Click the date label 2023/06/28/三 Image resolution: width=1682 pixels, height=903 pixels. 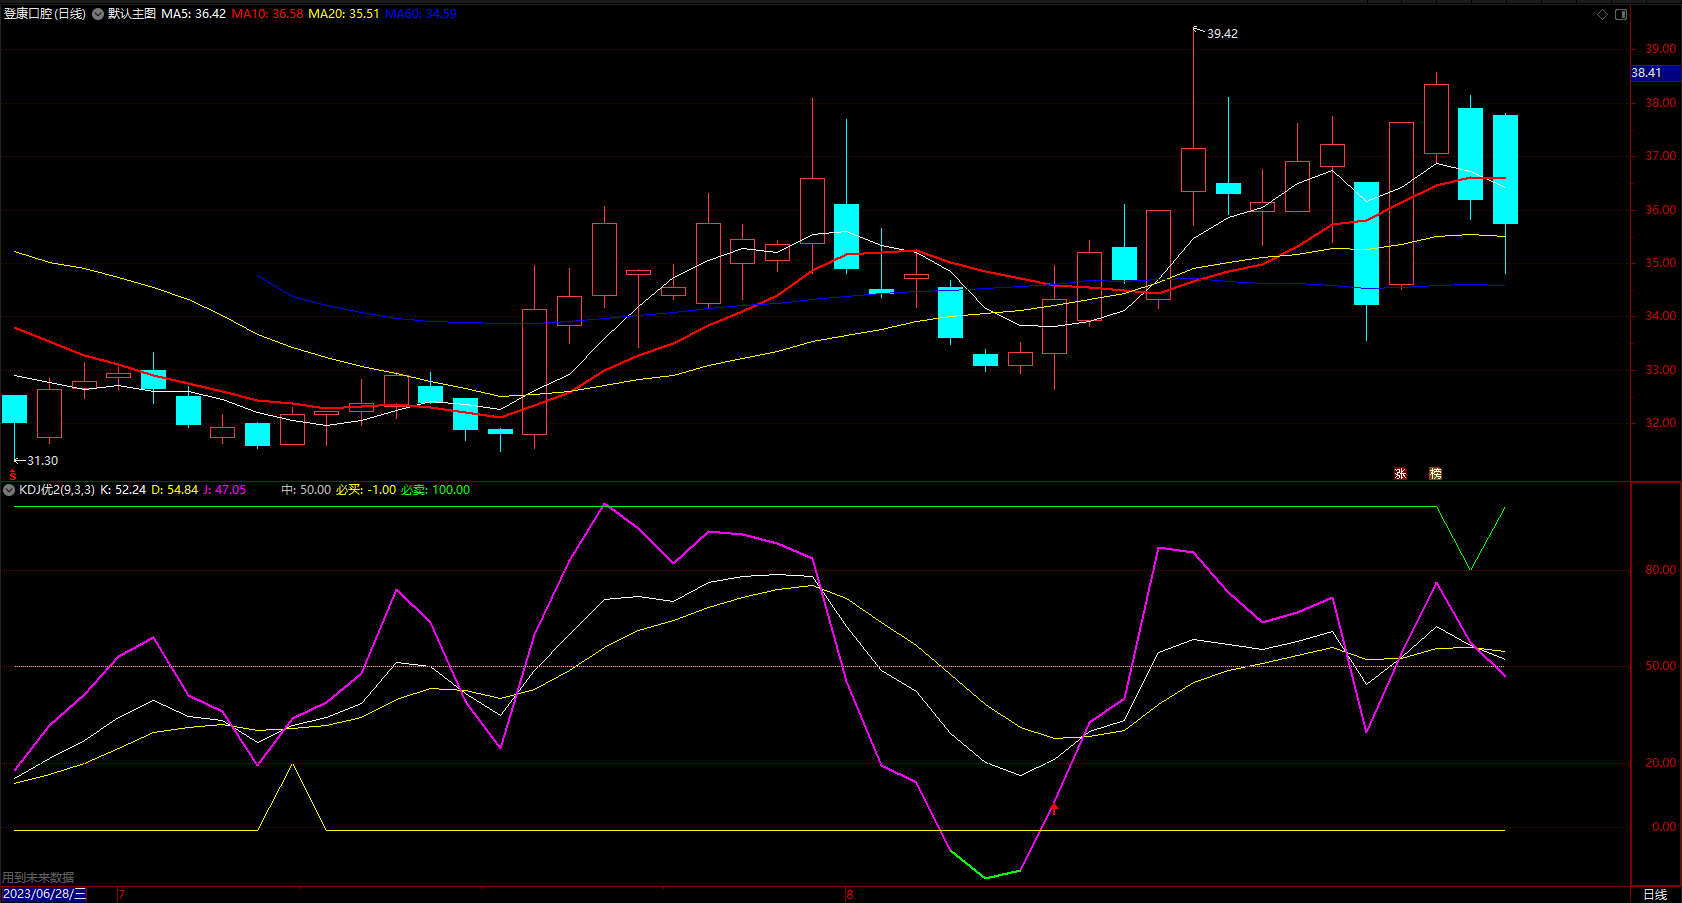coord(45,894)
